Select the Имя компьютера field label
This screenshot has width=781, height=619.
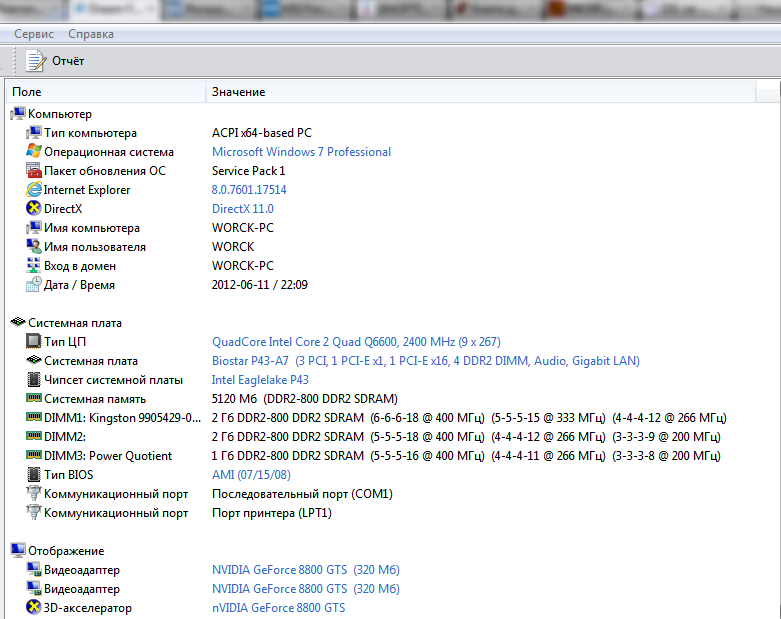click(92, 228)
